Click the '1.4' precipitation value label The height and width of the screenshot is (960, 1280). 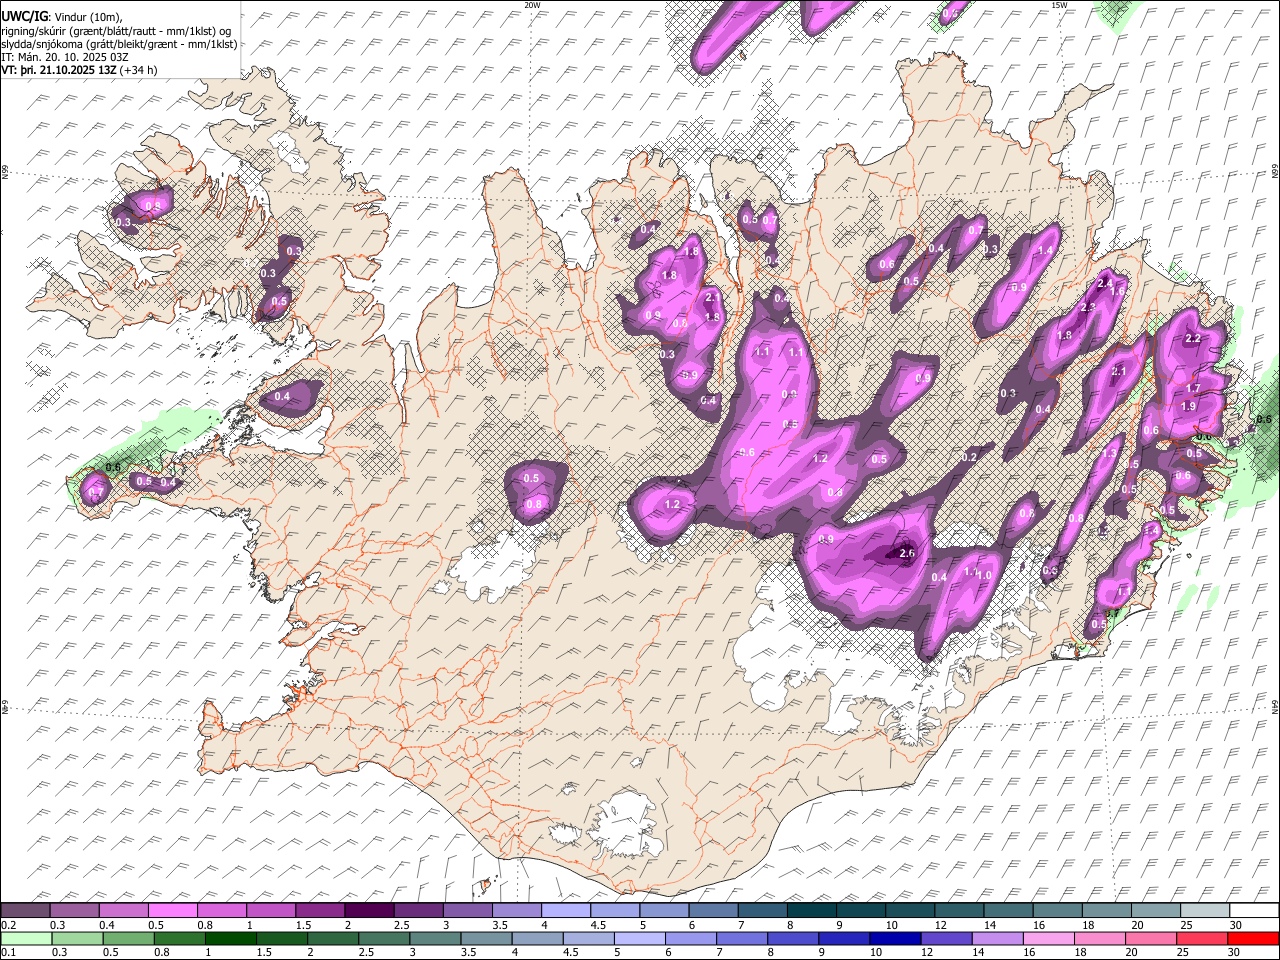tap(1046, 251)
